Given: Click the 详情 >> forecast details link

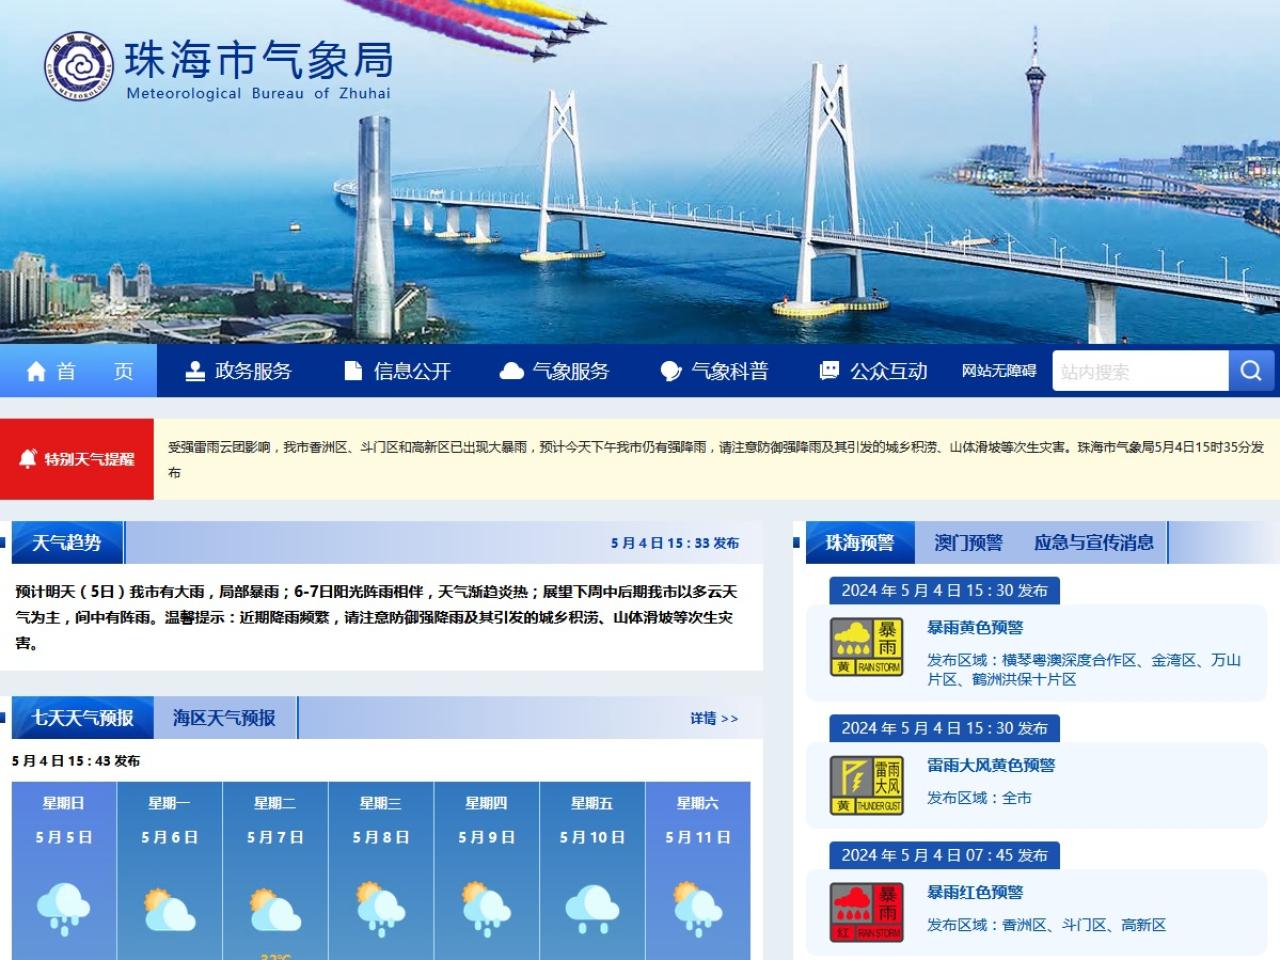Looking at the screenshot, I should pyautogui.click(x=713, y=718).
